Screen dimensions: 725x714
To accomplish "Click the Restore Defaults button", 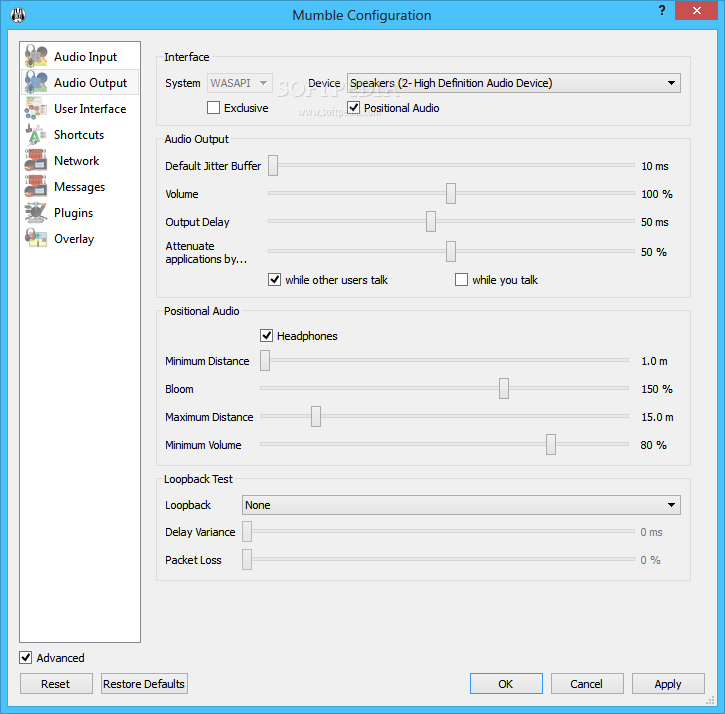I will pos(144,684).
